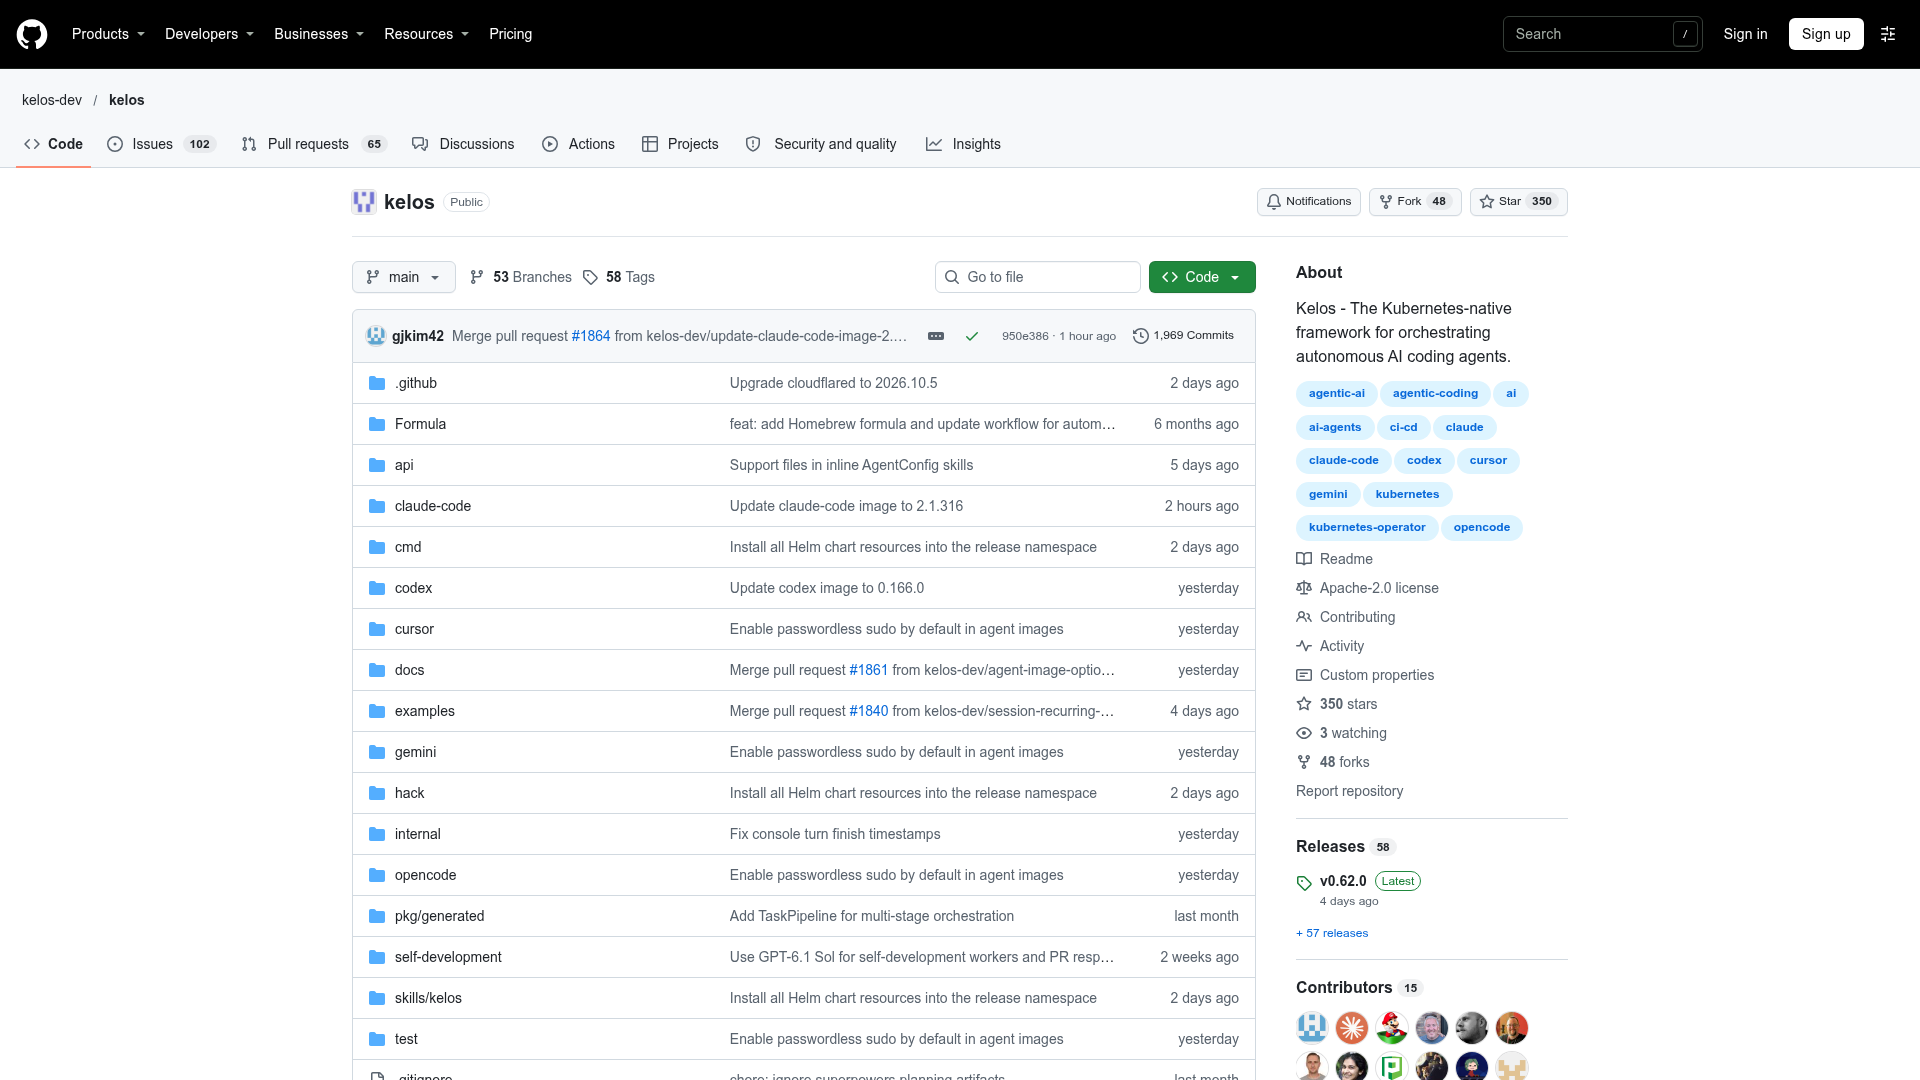Fork the kelos repository
Image resolution: width=1920 pixels, height=1080 pixels.
pos(1415,202)
